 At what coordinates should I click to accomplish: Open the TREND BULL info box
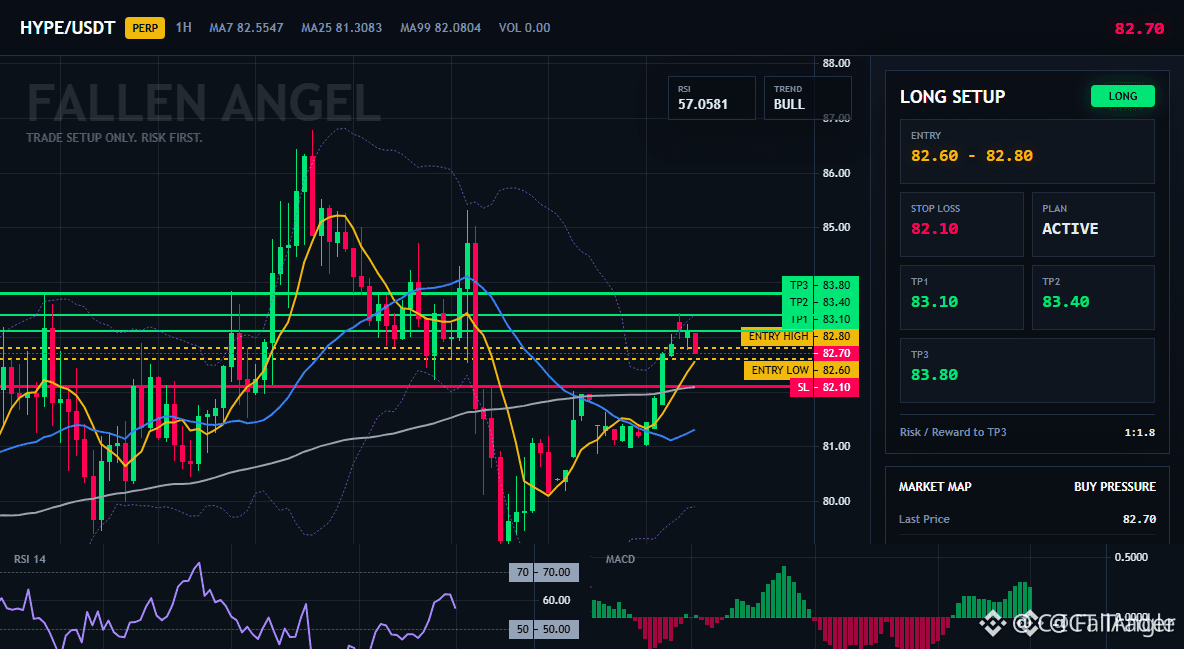click(x=807, y=97)
